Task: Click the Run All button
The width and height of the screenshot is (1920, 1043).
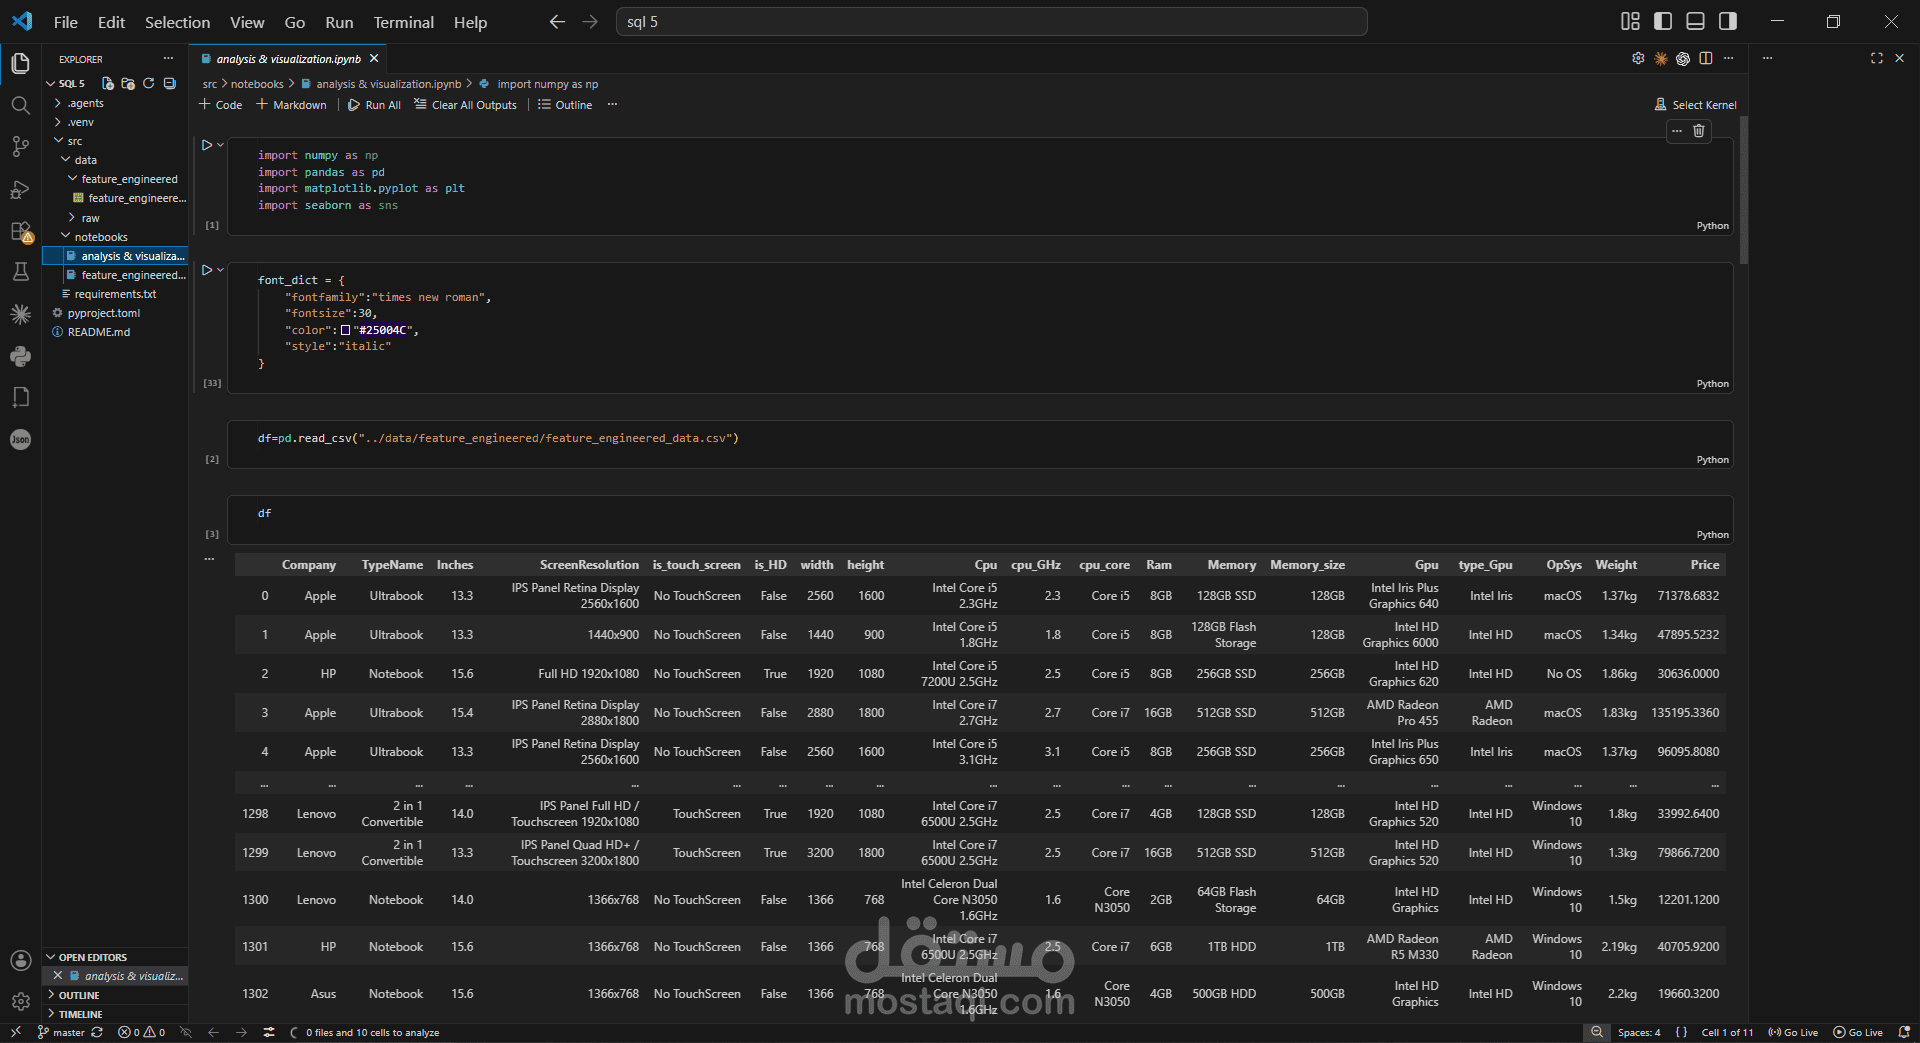Action: (x=374, y=105)
